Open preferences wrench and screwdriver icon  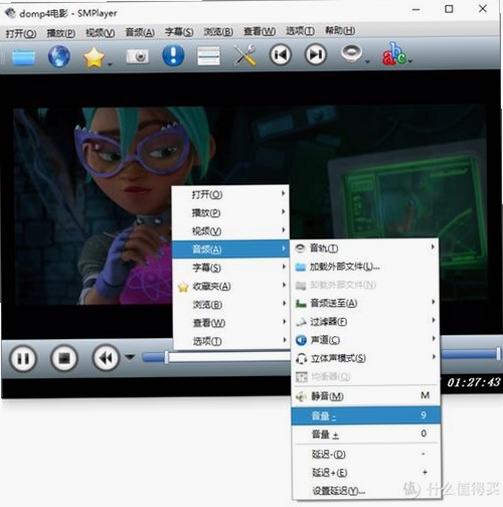coord(245,55)
